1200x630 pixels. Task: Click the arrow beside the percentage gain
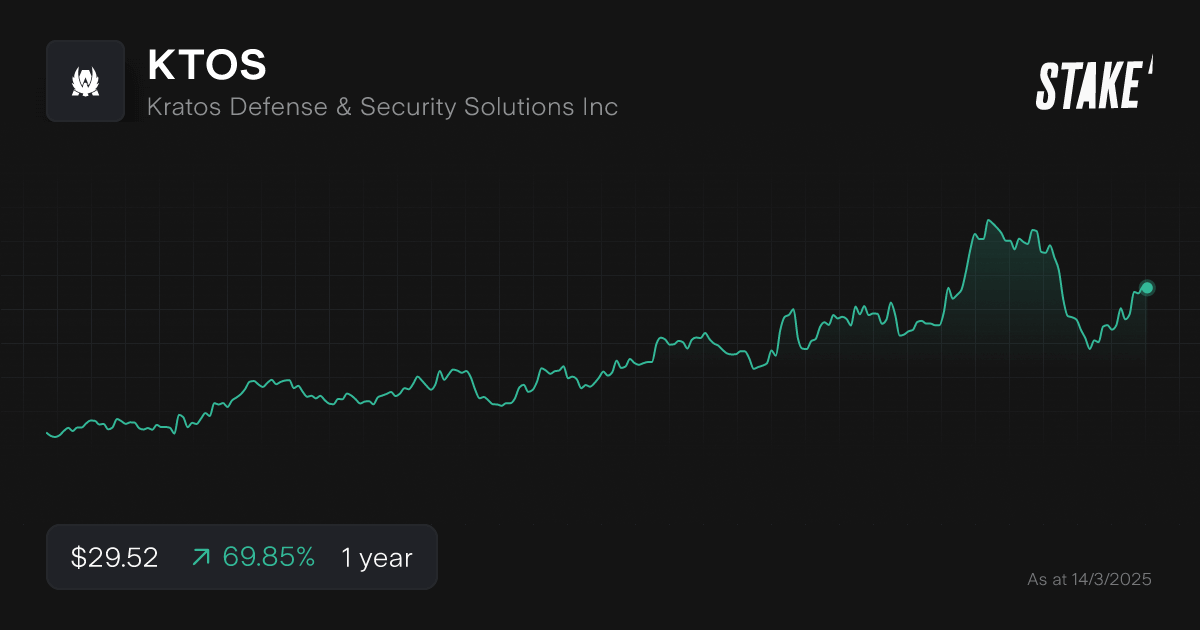[x=201, y=557]
